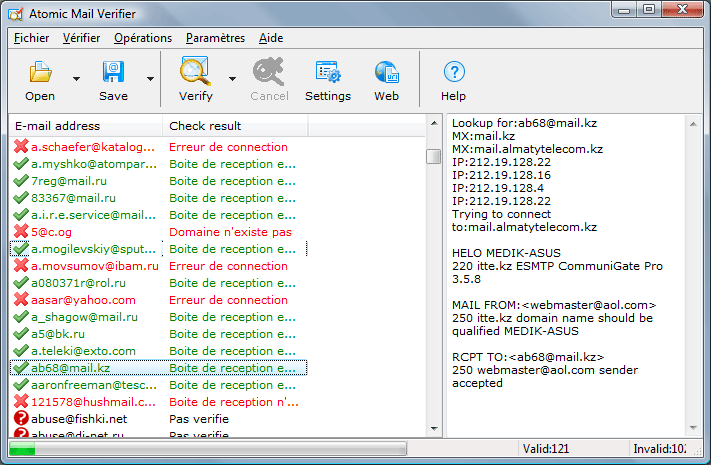711x465 pixels.
Task: Click green check icon beside ab68@mail.kz
Action: click(x=21, y=367)
